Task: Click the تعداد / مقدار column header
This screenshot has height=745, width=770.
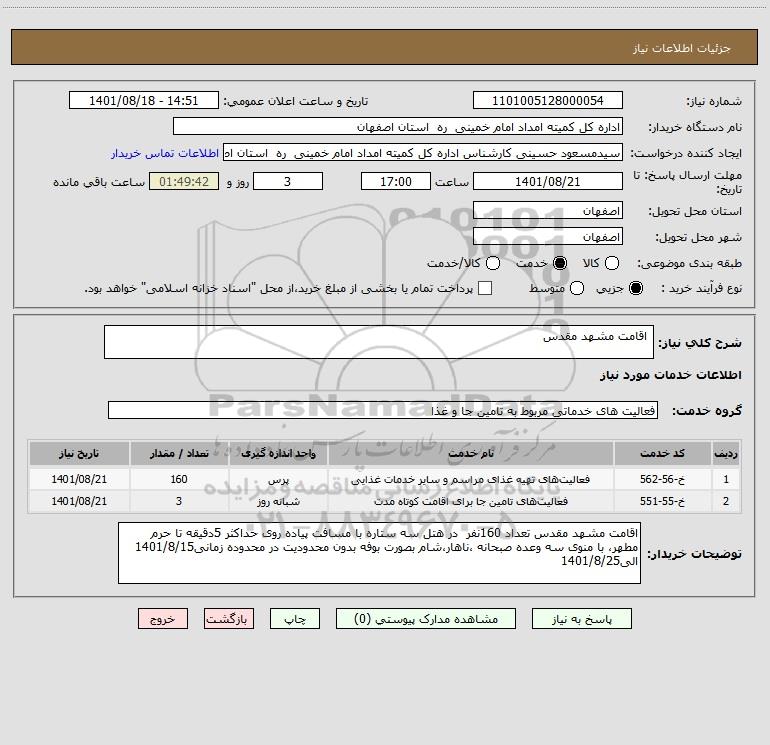Action: tap(179, 453)
